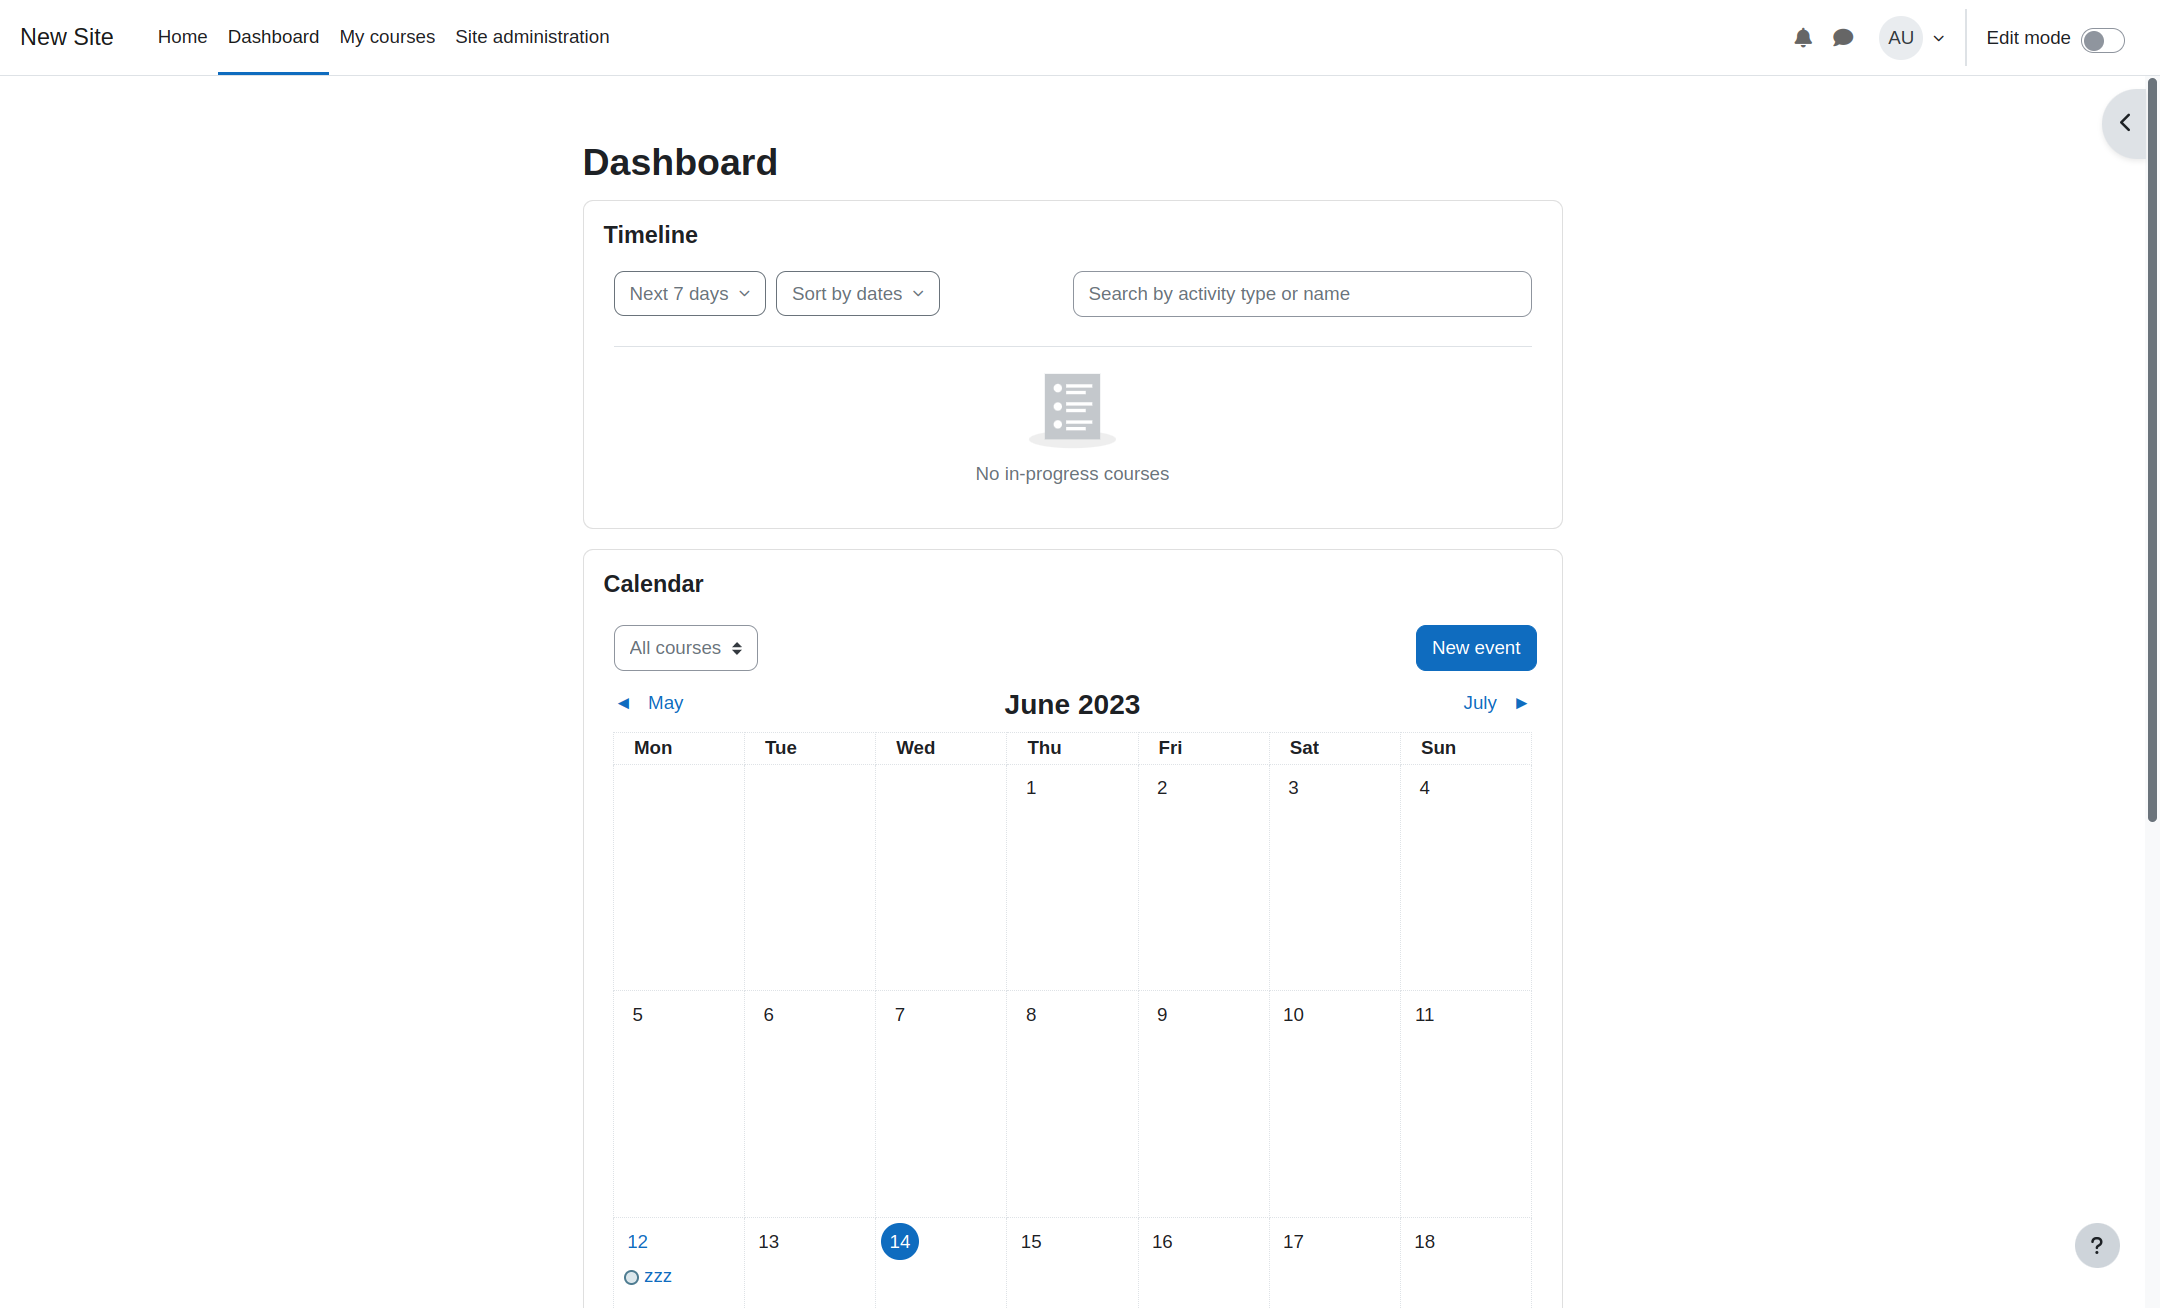This screenshot has width=2160, height=1308.
Task: Toggle Edit mode switch
Action: (x=2102, y=40)
